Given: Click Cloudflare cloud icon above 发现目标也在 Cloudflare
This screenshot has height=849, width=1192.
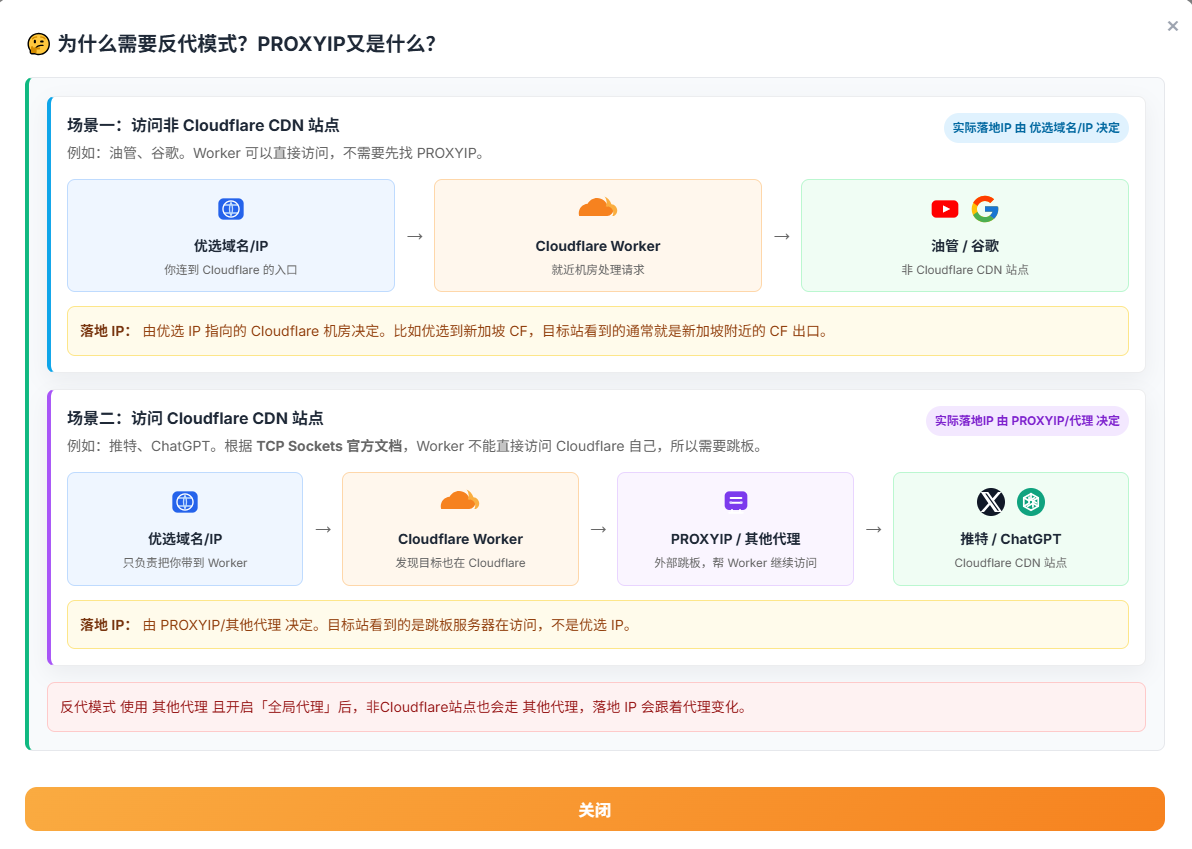Looking at the screenshot, I should point(460,500).
